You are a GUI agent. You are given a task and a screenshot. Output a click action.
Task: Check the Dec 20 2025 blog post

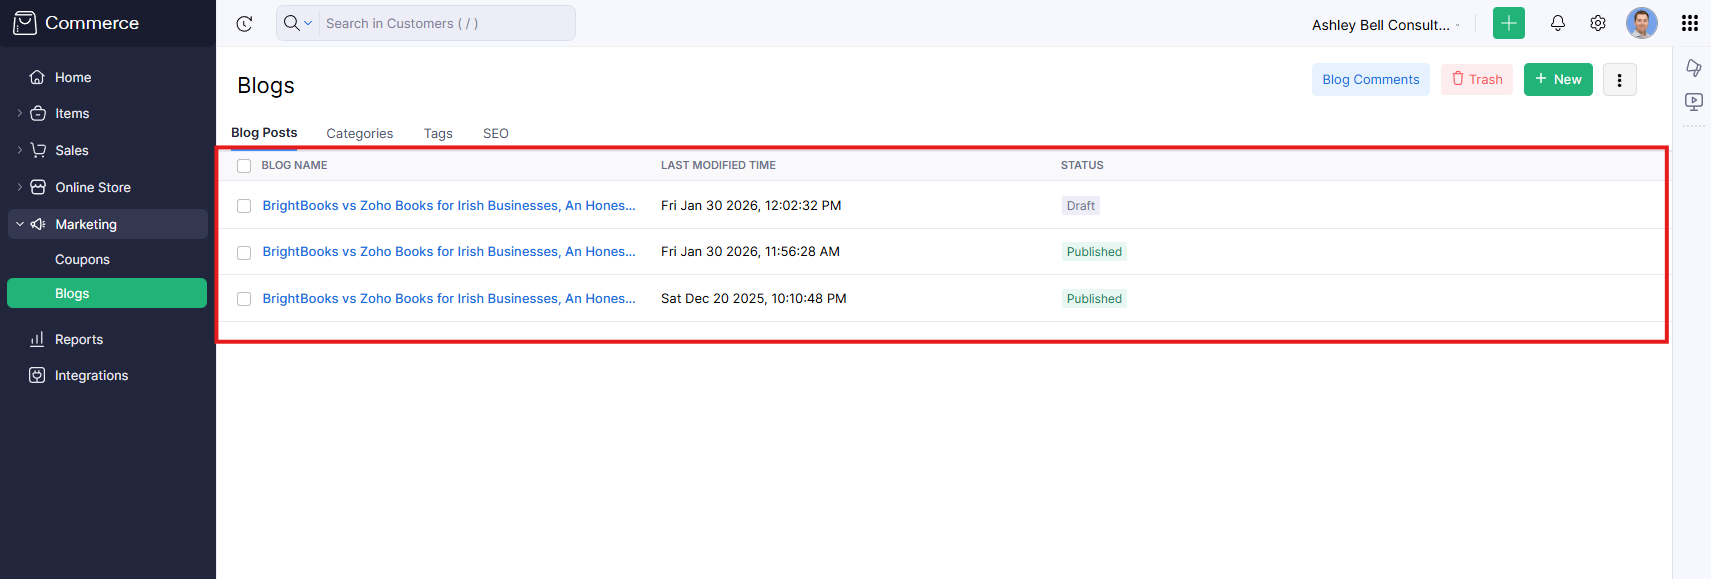[x=244, y=299]
